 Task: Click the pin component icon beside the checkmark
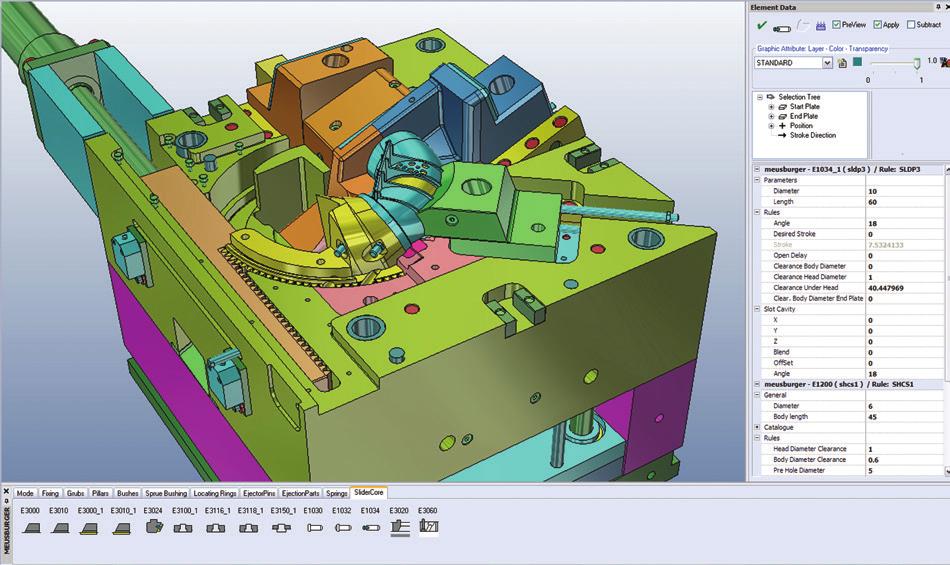pos(782,28)
